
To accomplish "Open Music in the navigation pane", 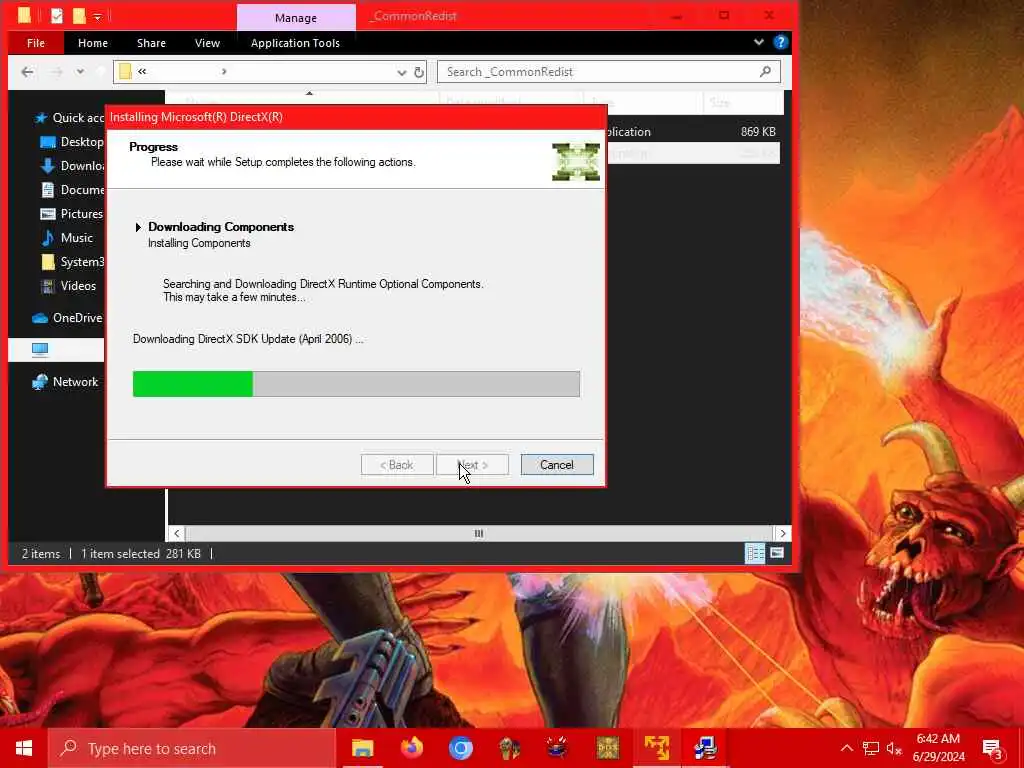I will click(x=67, y=238).
